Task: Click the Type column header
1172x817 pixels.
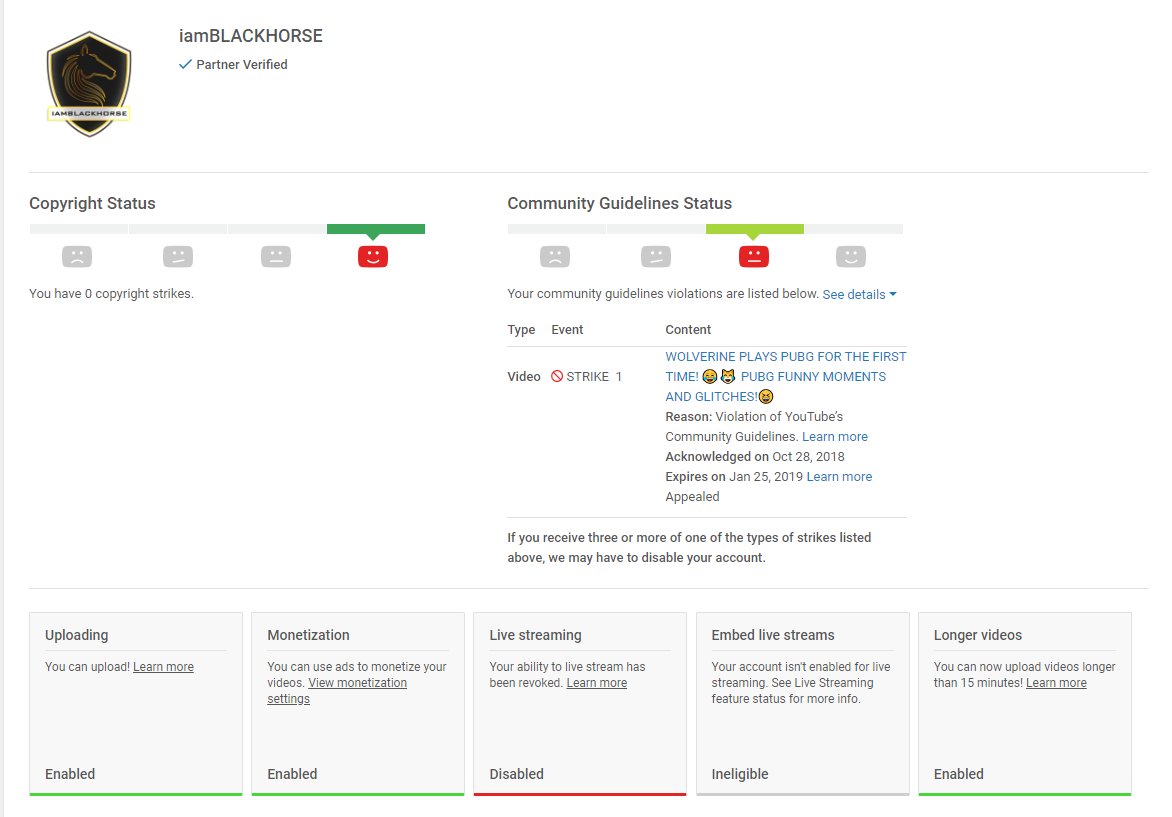Action: coord(521,330)
